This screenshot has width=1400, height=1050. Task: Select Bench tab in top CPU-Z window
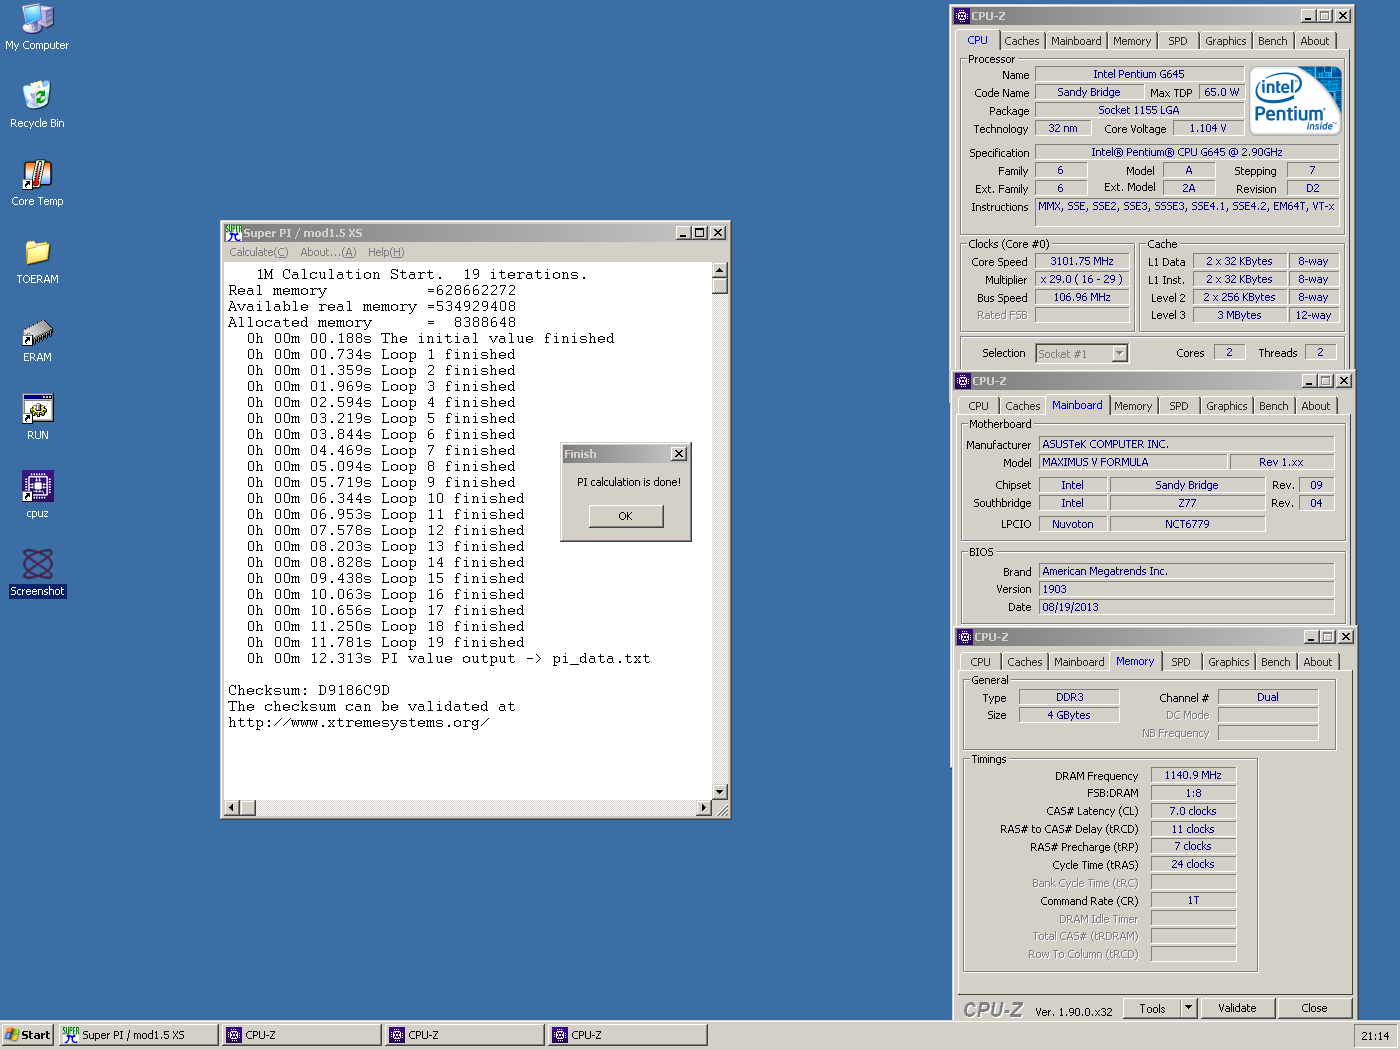1273,41
